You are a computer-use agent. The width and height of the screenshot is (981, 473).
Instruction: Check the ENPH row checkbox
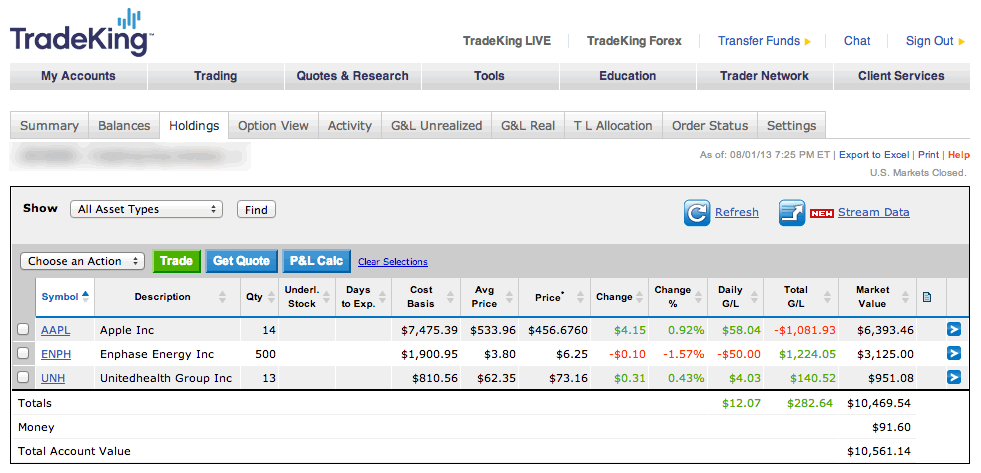point(23,353)
